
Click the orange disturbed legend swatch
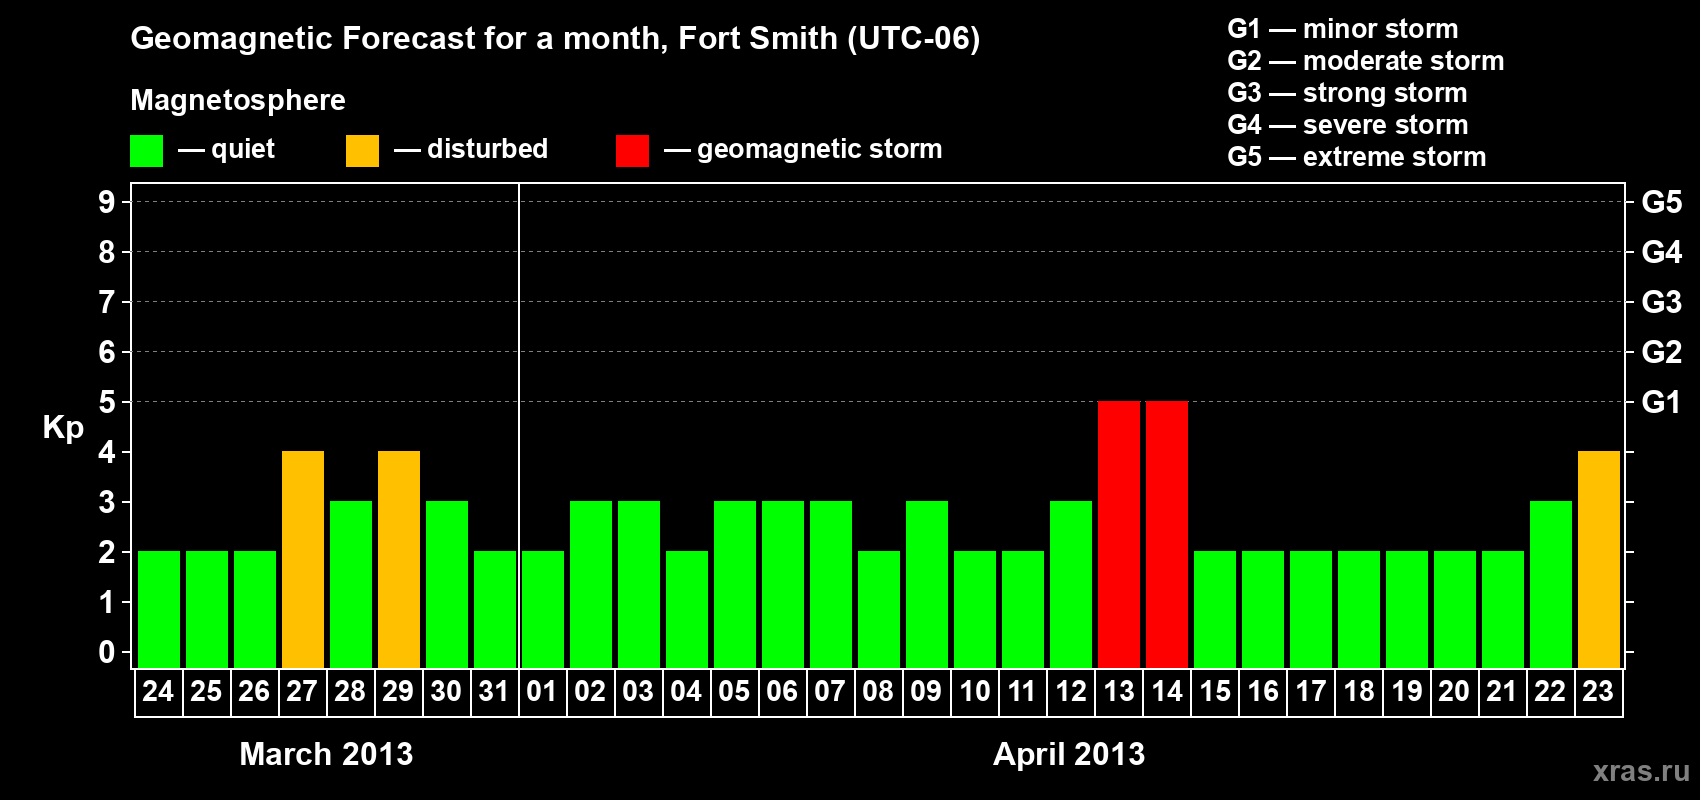tap(362, 151)
